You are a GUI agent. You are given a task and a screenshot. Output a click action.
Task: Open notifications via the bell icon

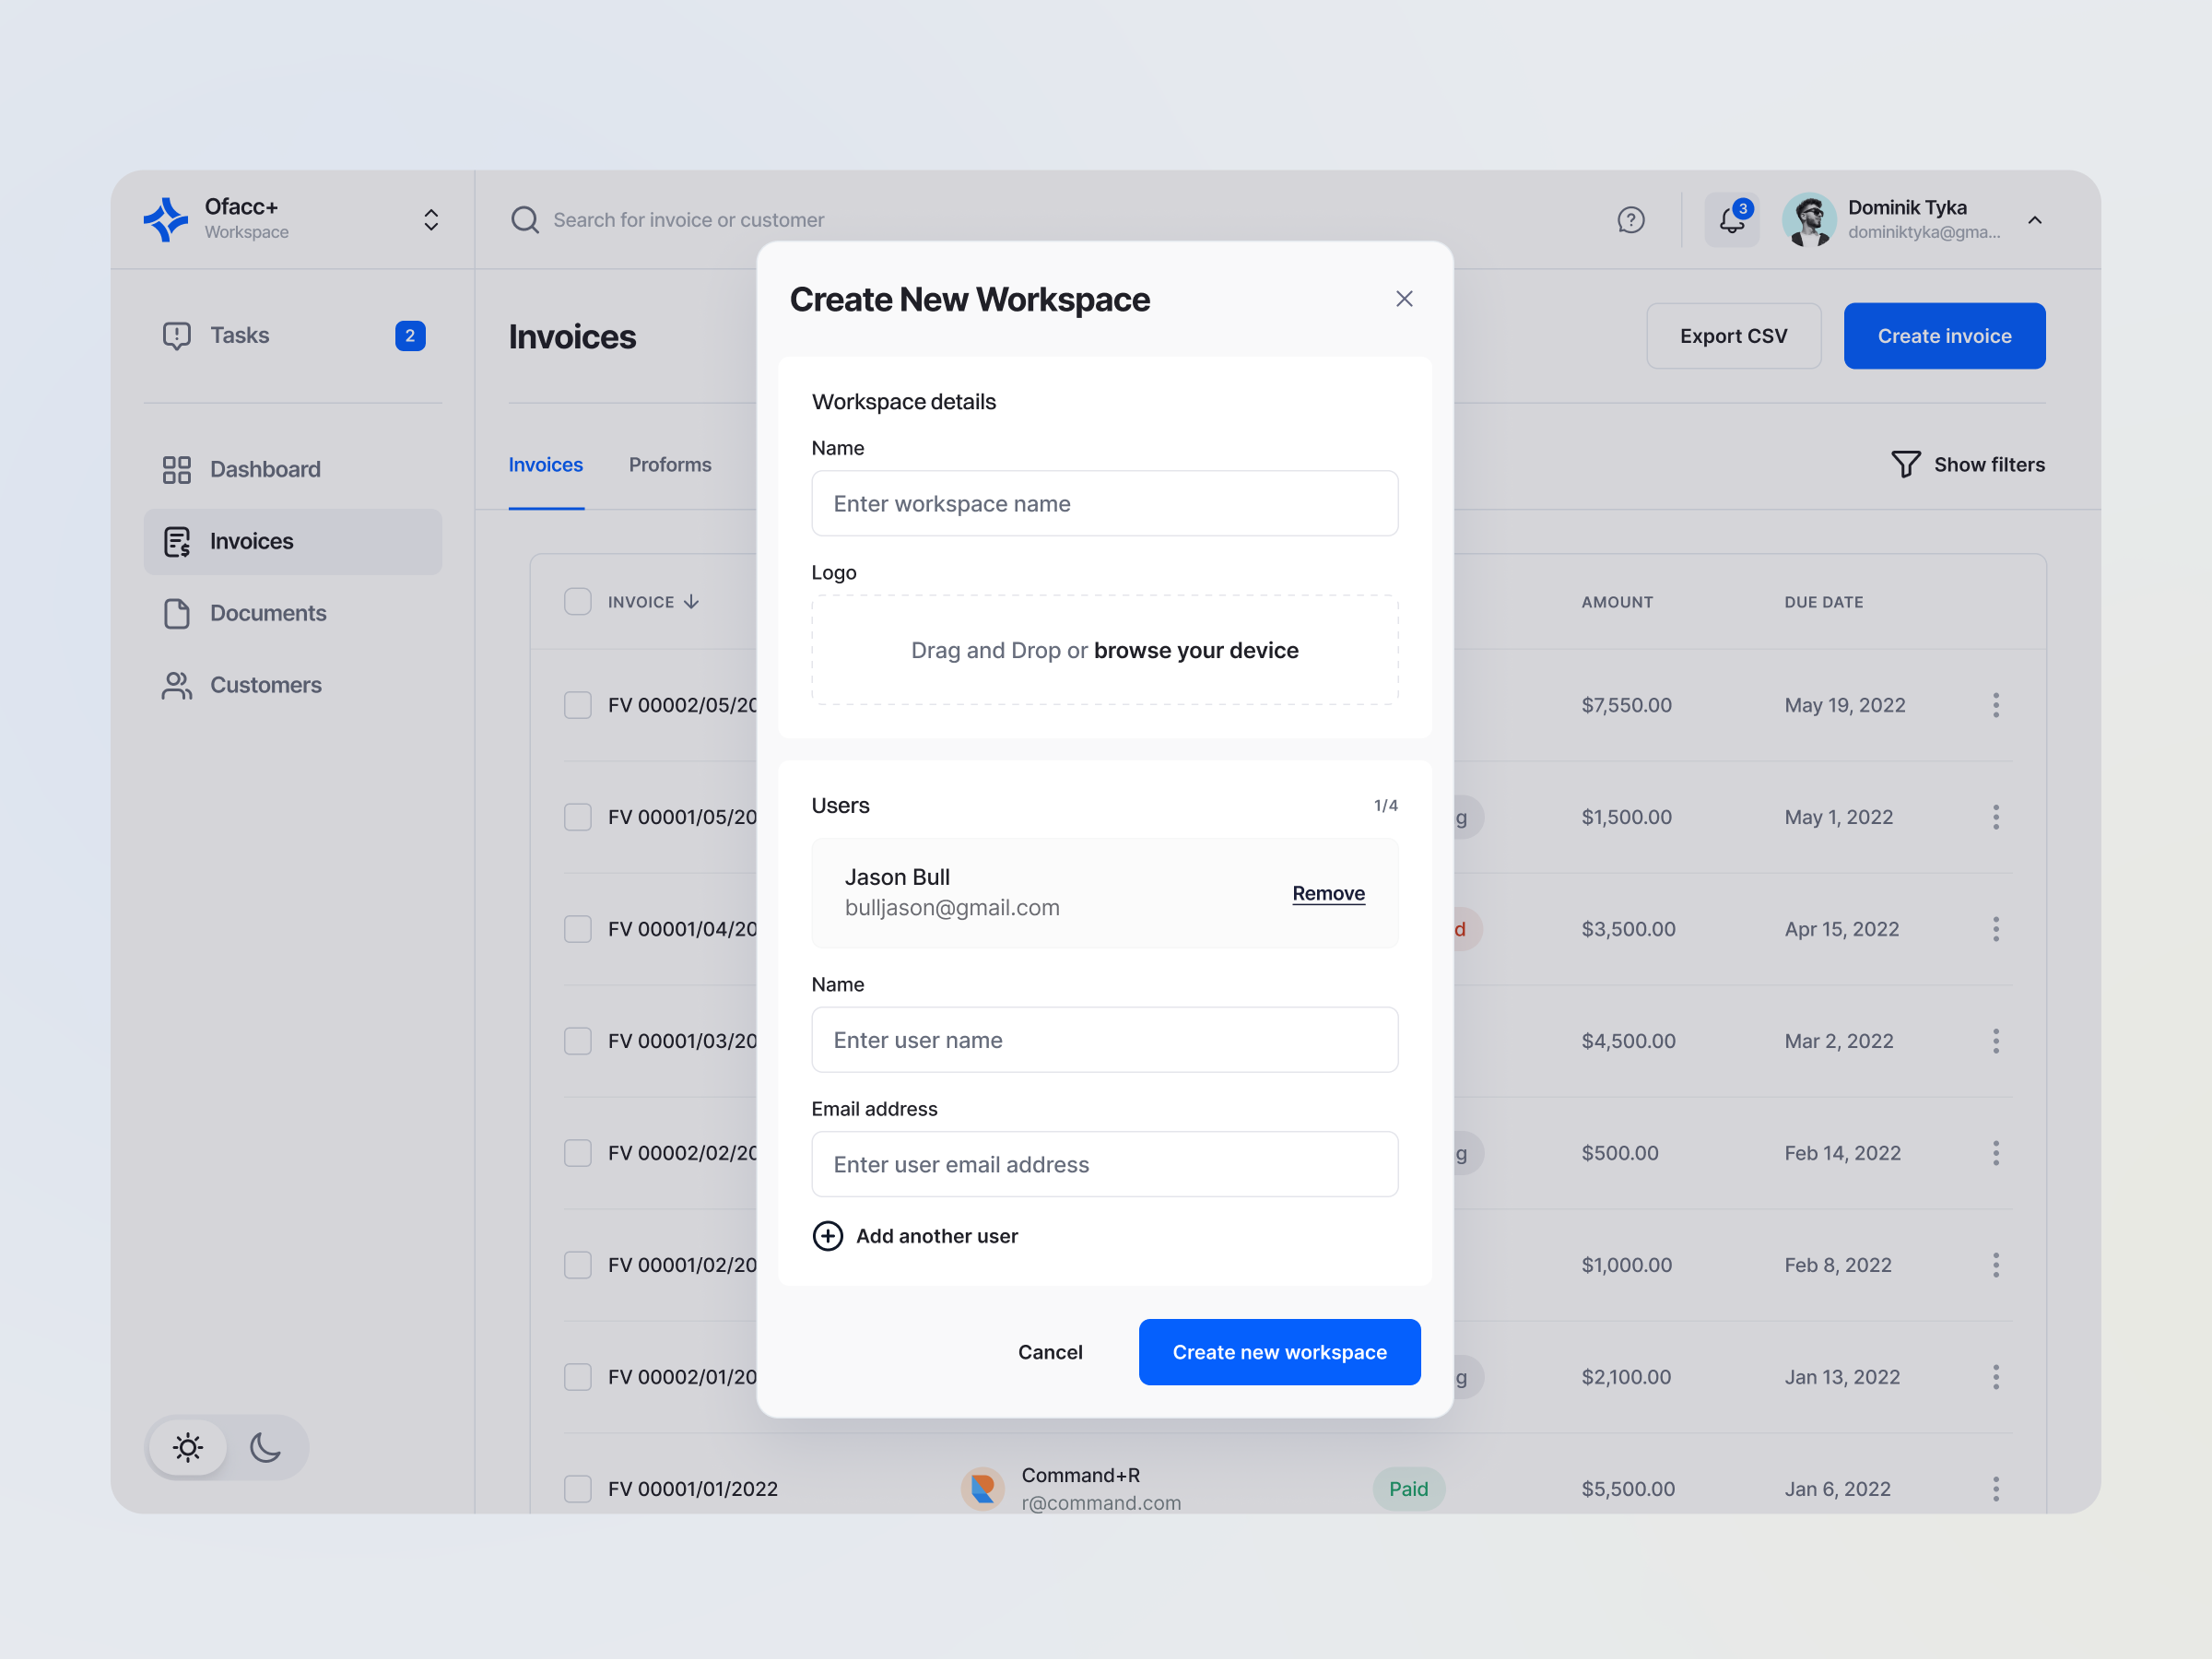1732,219
